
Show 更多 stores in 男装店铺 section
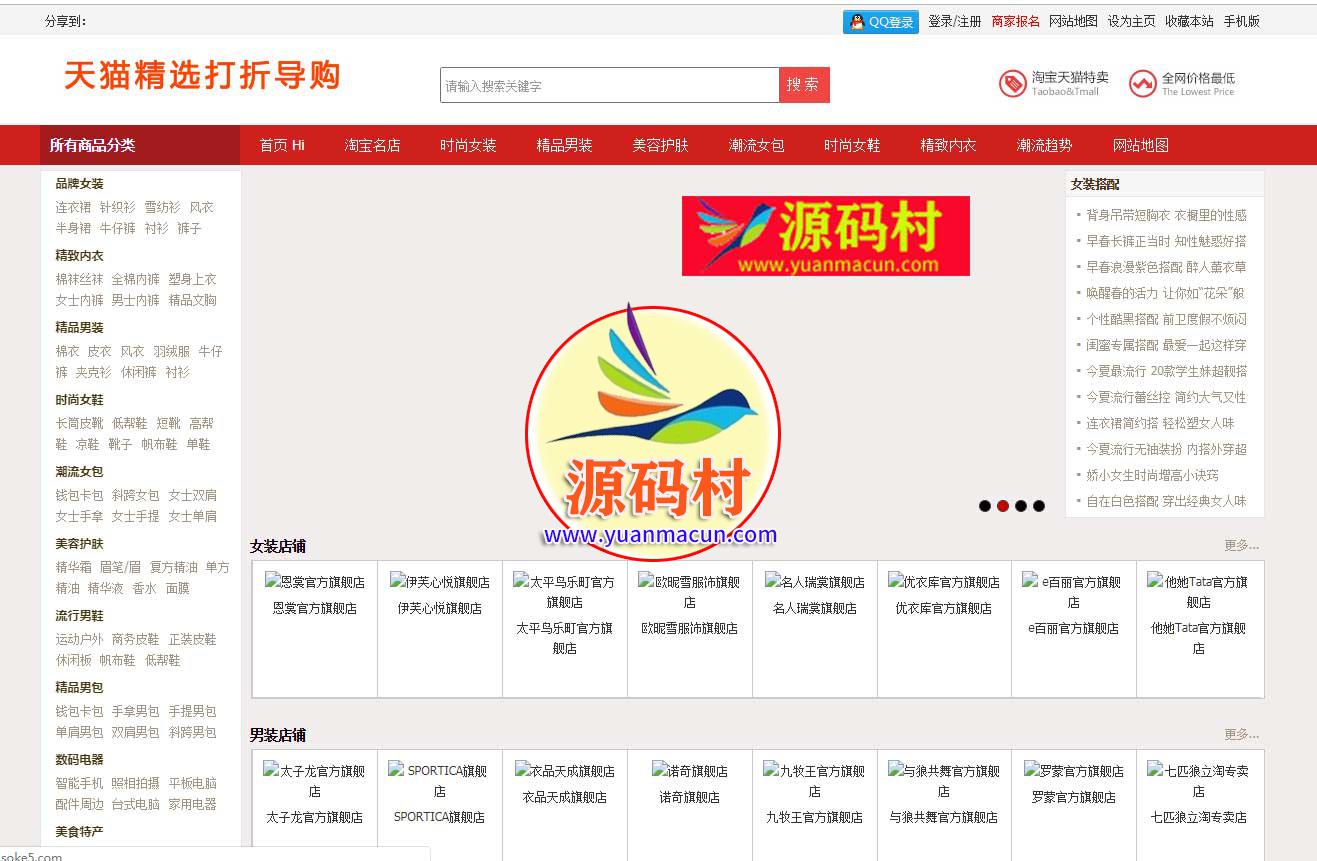tap(1241, 735)
